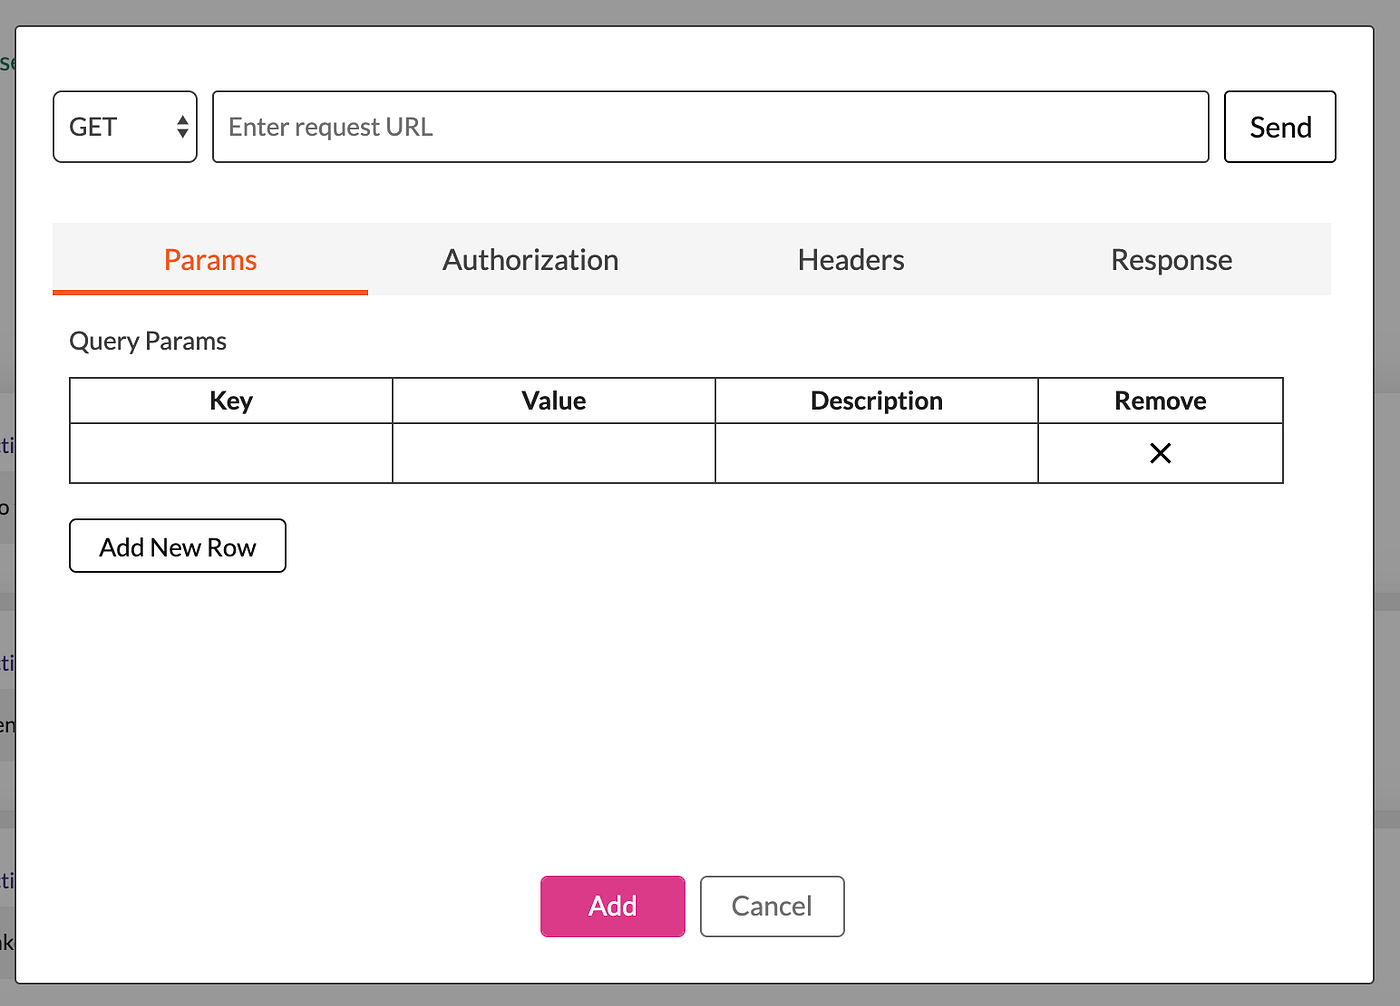Click the Value cell of the param row

click(553, 453)
